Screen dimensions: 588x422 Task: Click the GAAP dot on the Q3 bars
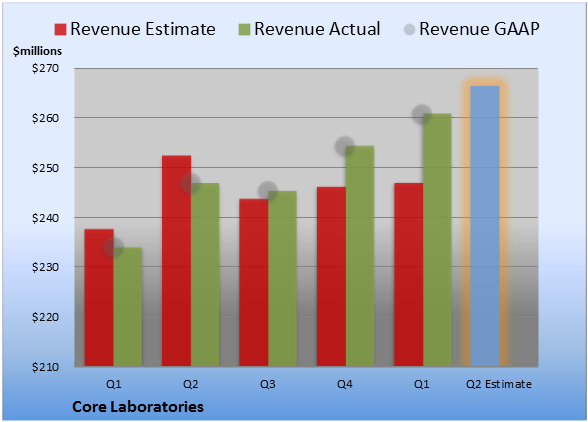tap(268, 191)
